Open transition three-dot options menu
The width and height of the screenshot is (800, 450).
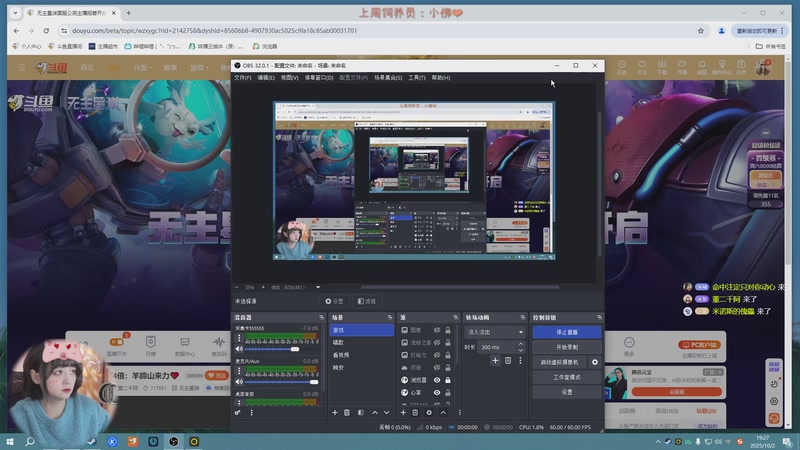520,360
